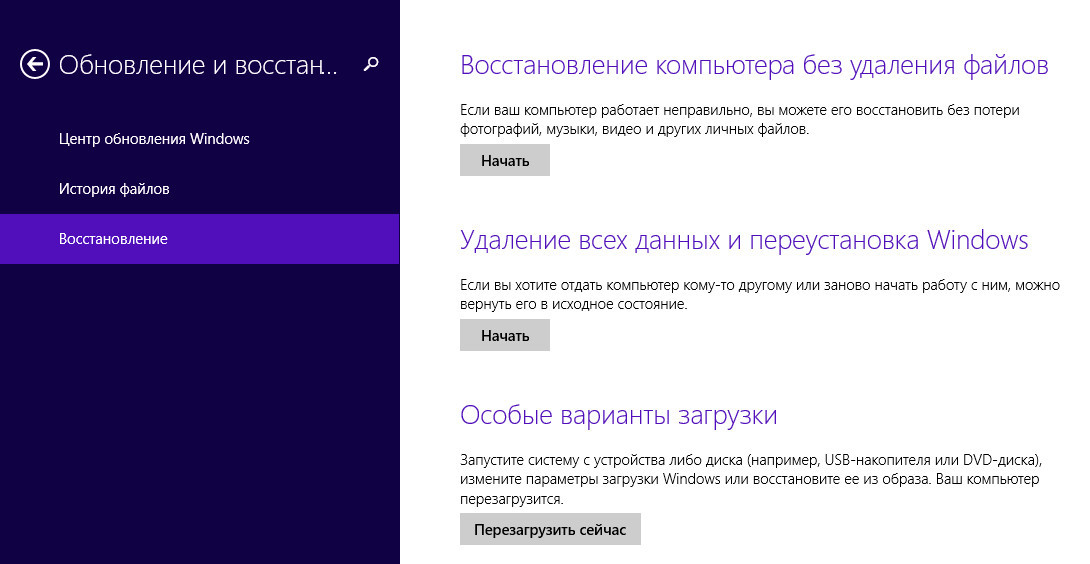Click the word DVD-диска in boot description
Screen dimensions: 1090x564
point(1001,460)
